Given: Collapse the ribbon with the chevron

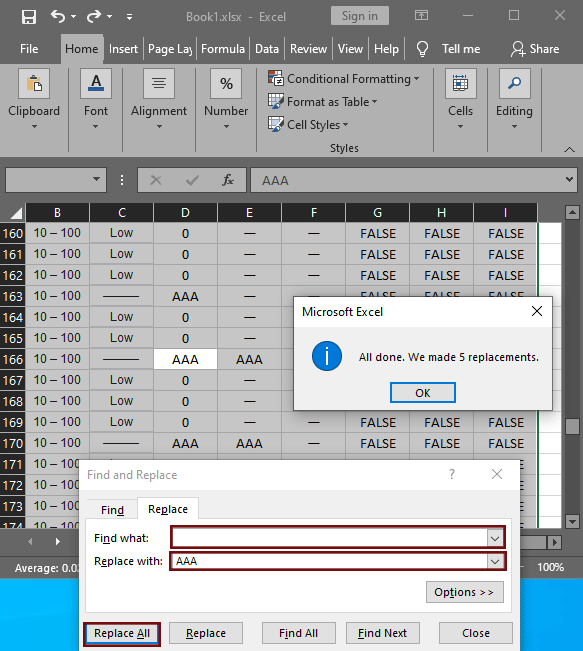Looking at the screenshot, I should (570, 149).
